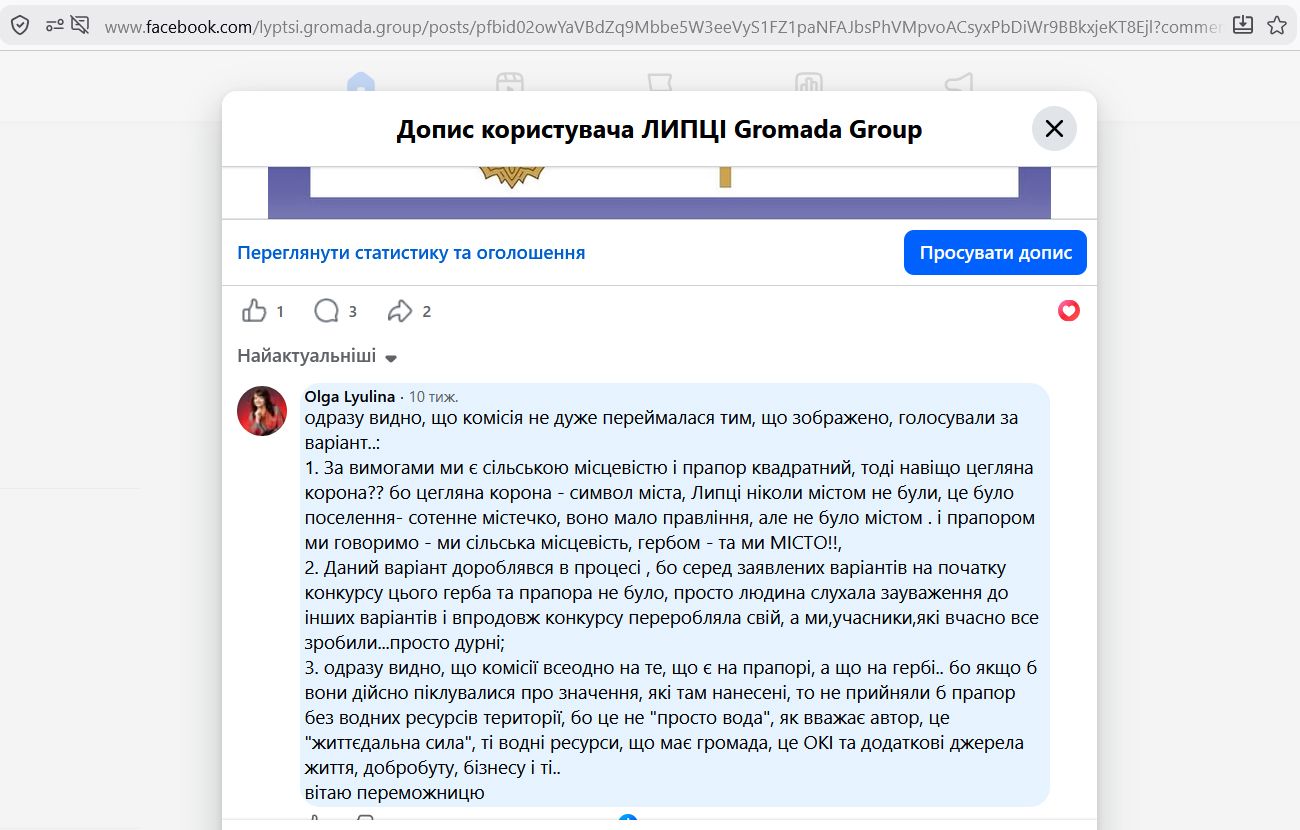Open the browser tracking protection shield
The height and width of the screenshot is (830, 1300).
[x=20, y=26]
